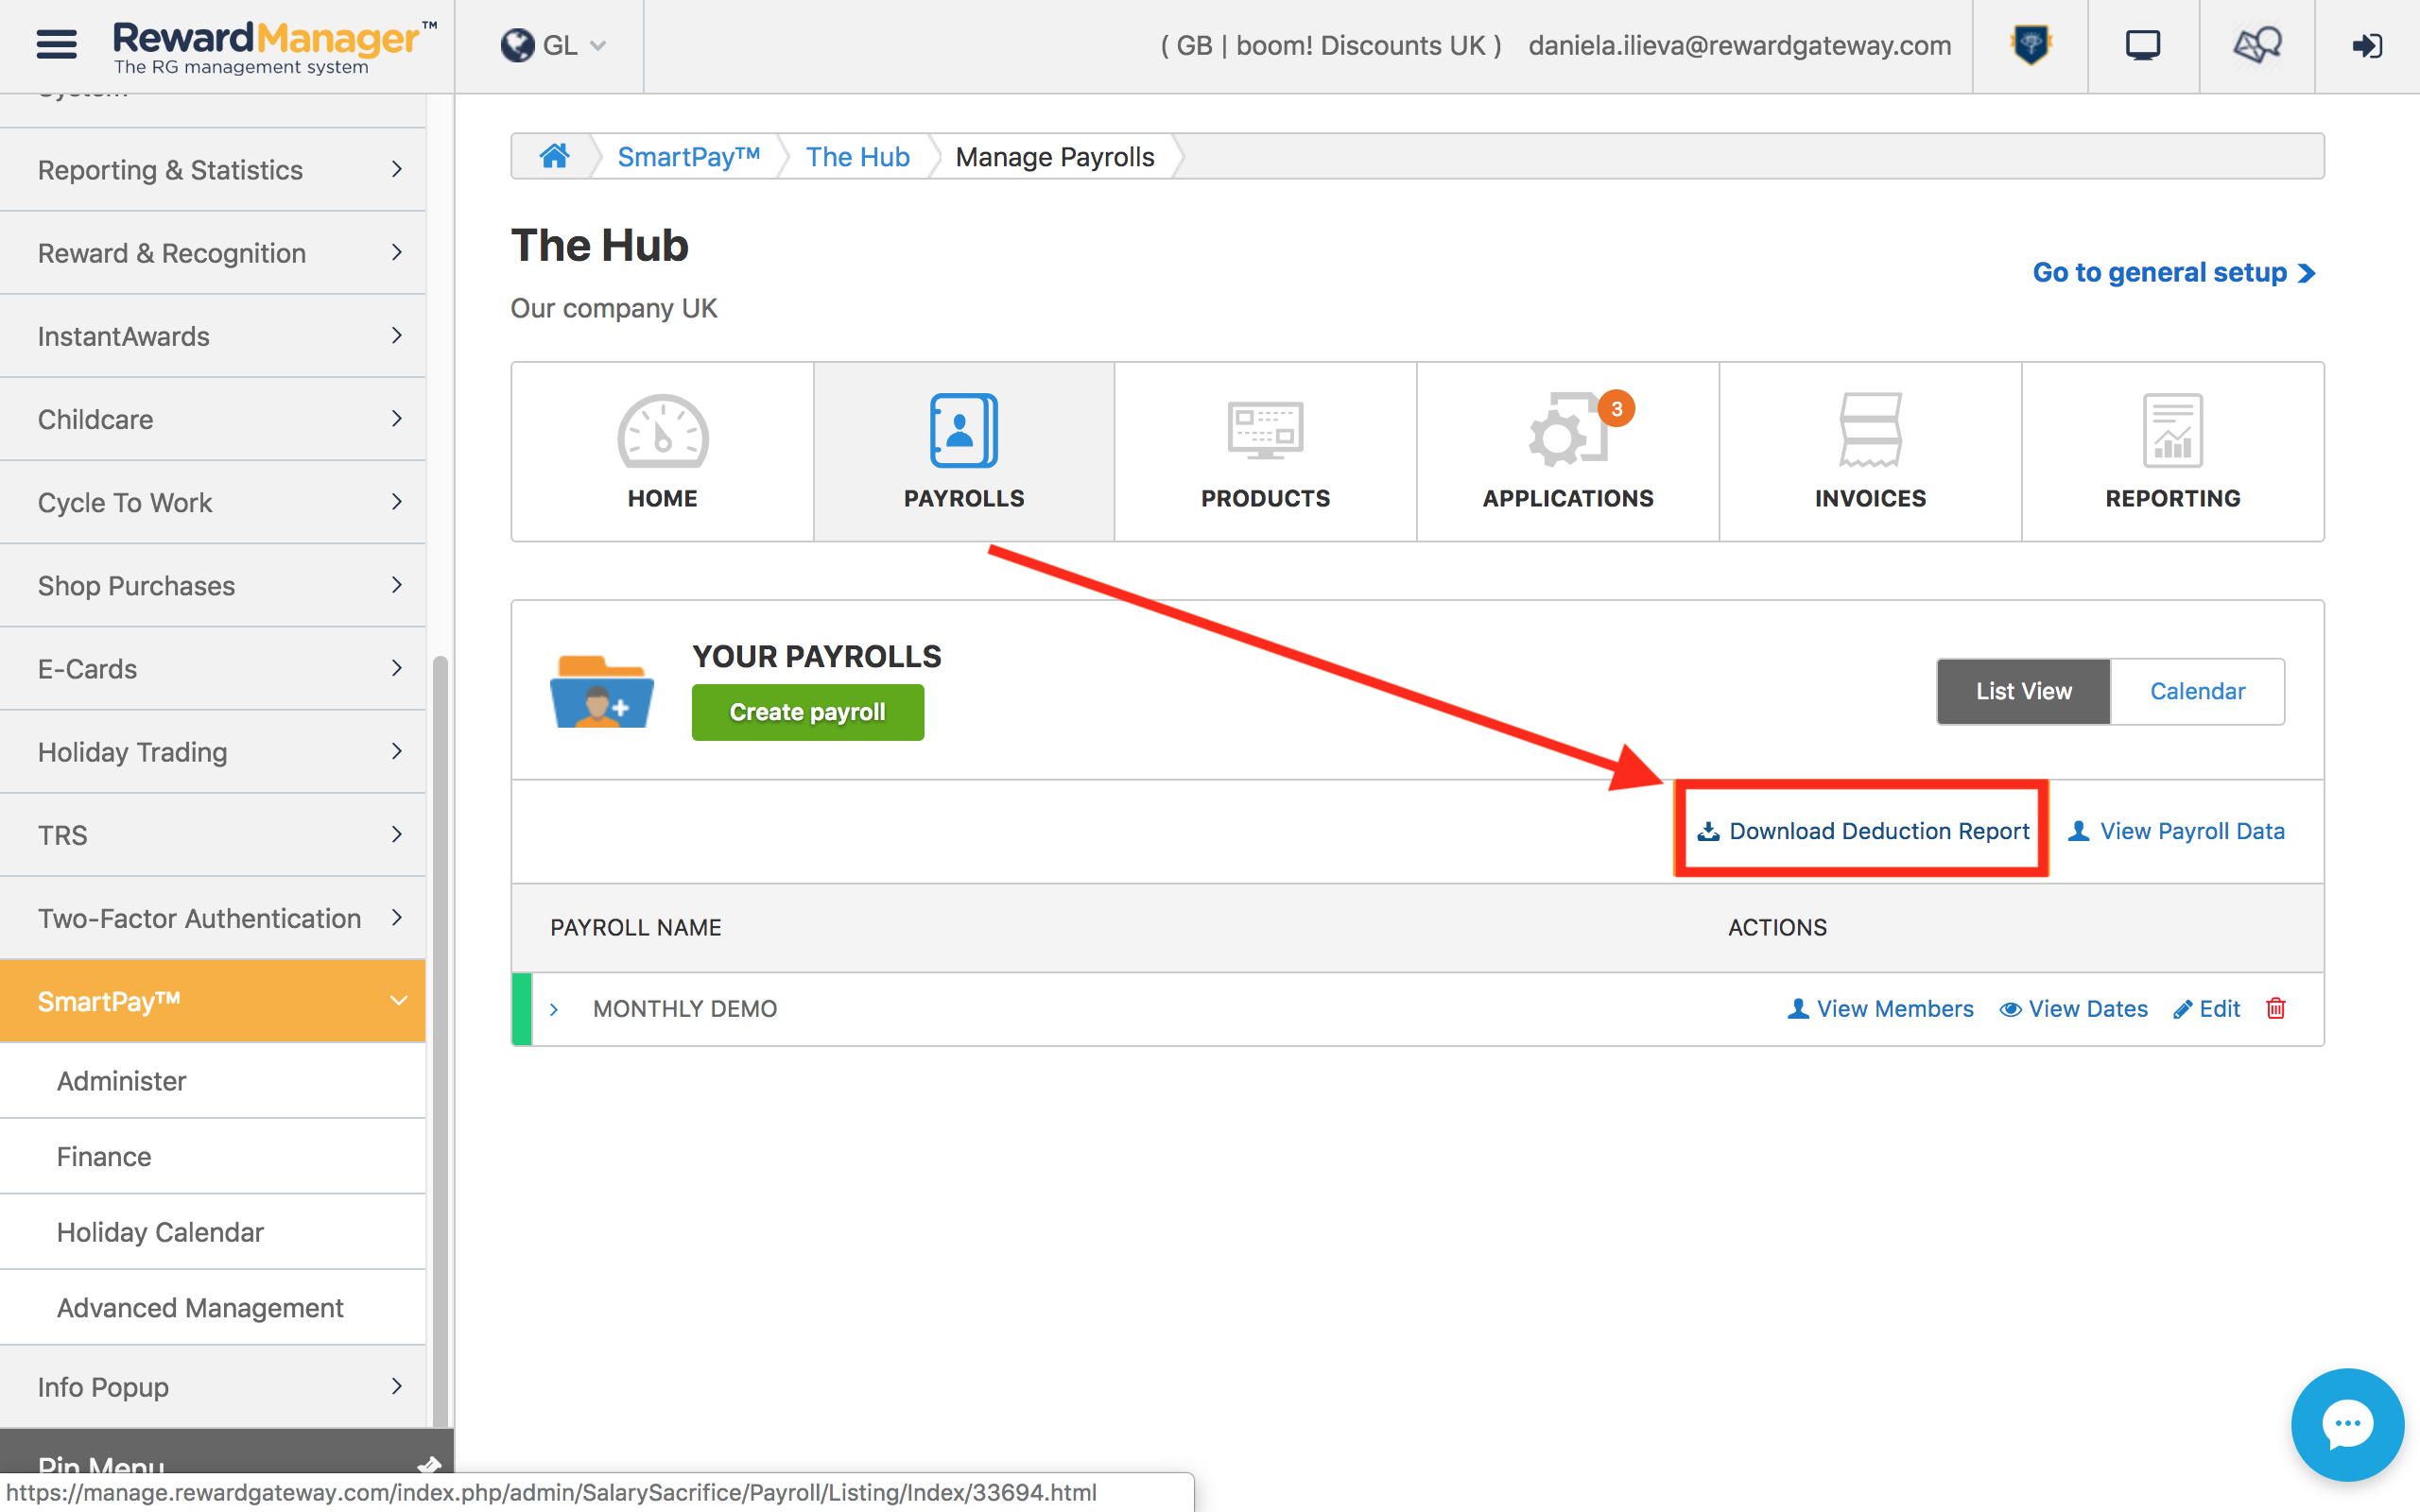Click the shield badge icon in header

(x=2030, y=45)
